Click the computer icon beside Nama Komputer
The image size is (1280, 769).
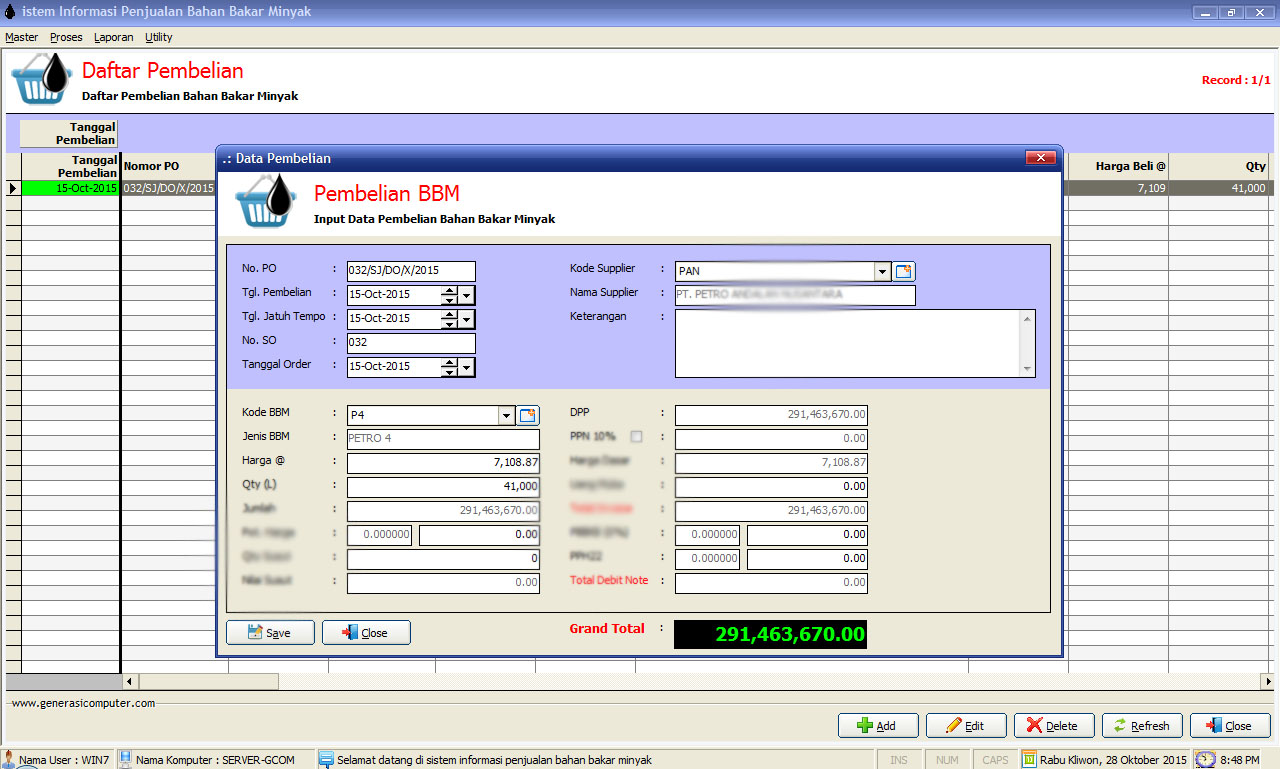click(x=126, y=760)
